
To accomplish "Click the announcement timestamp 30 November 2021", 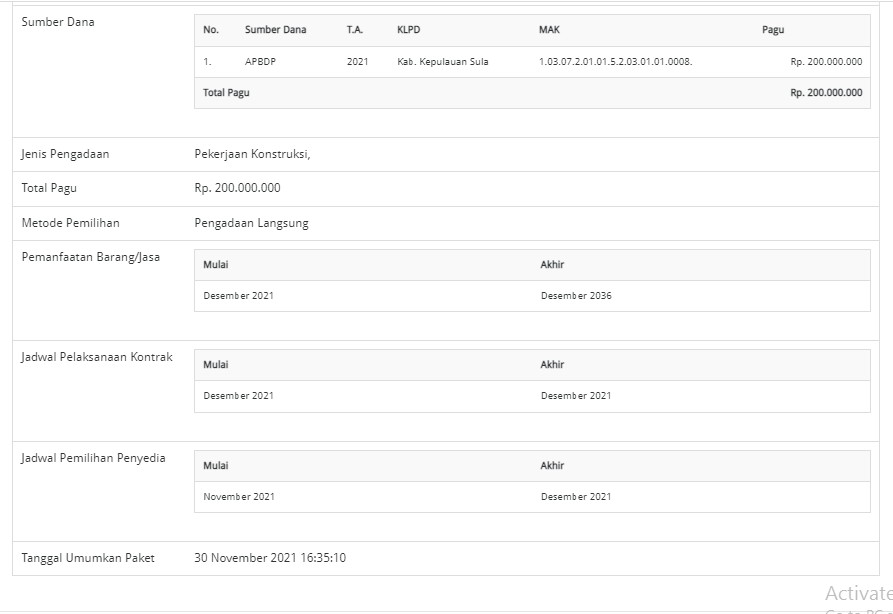I will [x=270, y=558].
